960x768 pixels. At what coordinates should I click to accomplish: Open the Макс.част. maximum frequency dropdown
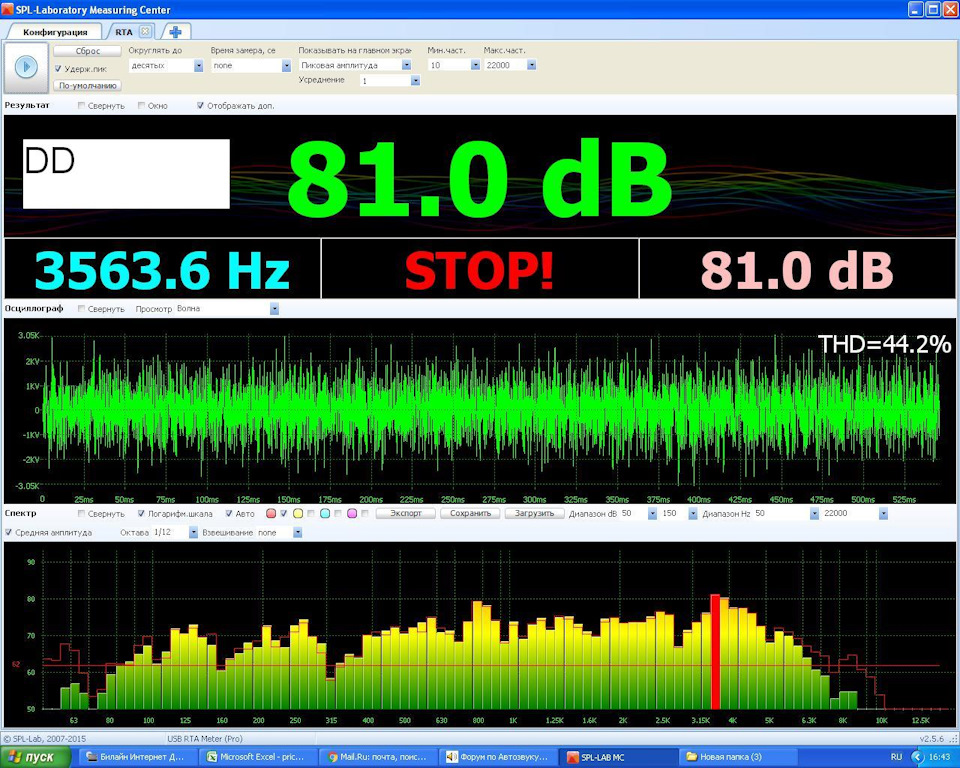[x=531, y=65]
